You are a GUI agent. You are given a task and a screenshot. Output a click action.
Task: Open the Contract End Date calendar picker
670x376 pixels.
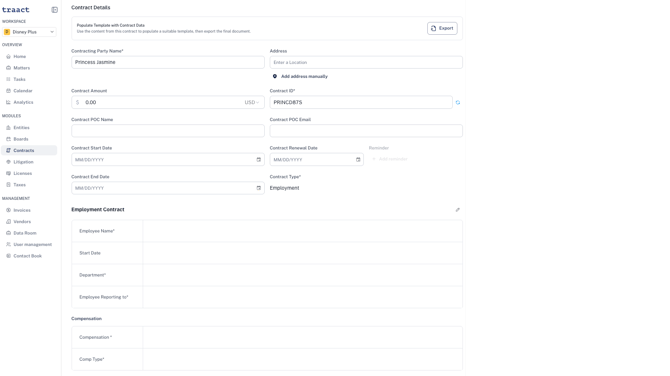click(x=259, y=188)
